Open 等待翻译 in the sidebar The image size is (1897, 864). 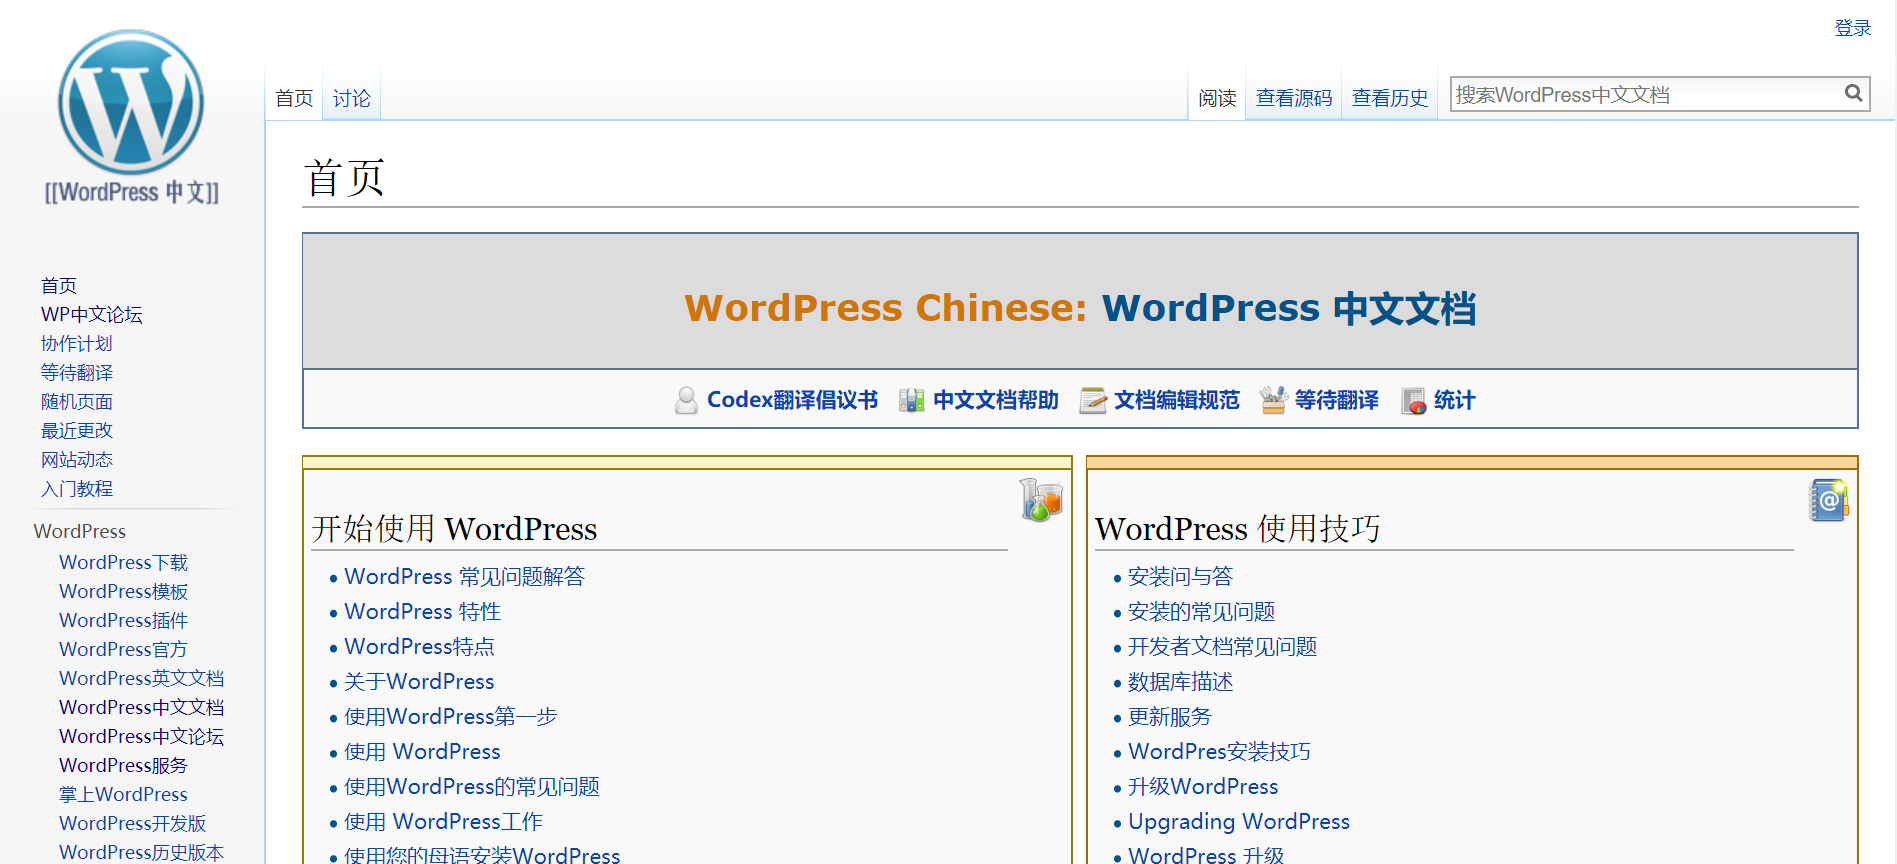[77, 373]
